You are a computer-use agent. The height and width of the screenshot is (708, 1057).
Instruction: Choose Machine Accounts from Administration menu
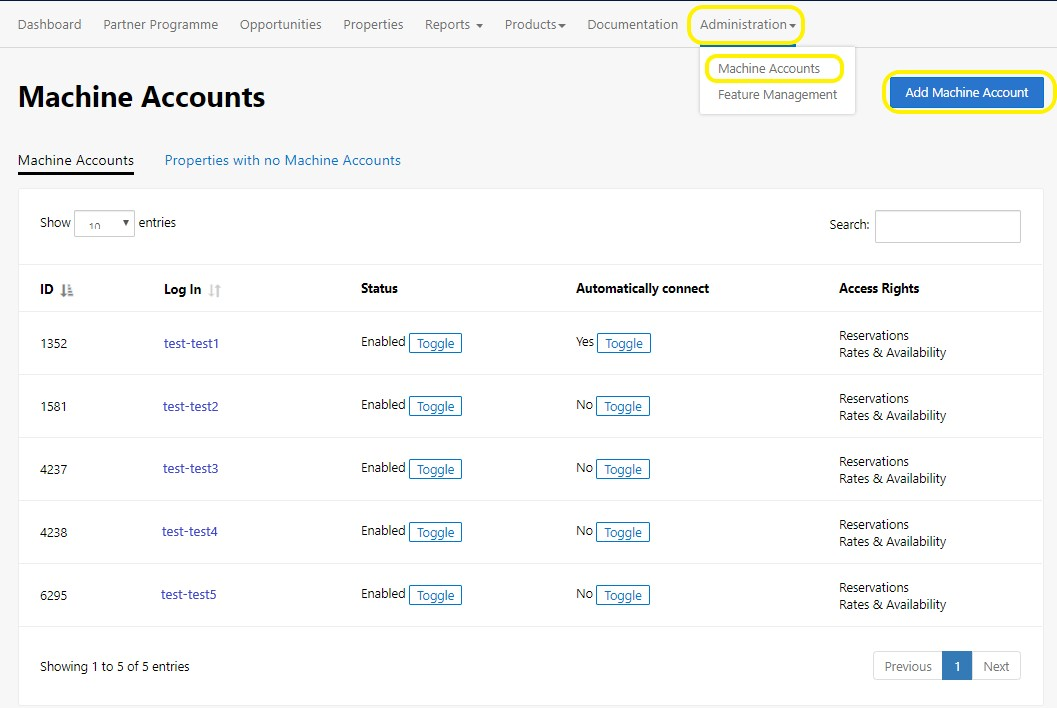tap(768, 68)
